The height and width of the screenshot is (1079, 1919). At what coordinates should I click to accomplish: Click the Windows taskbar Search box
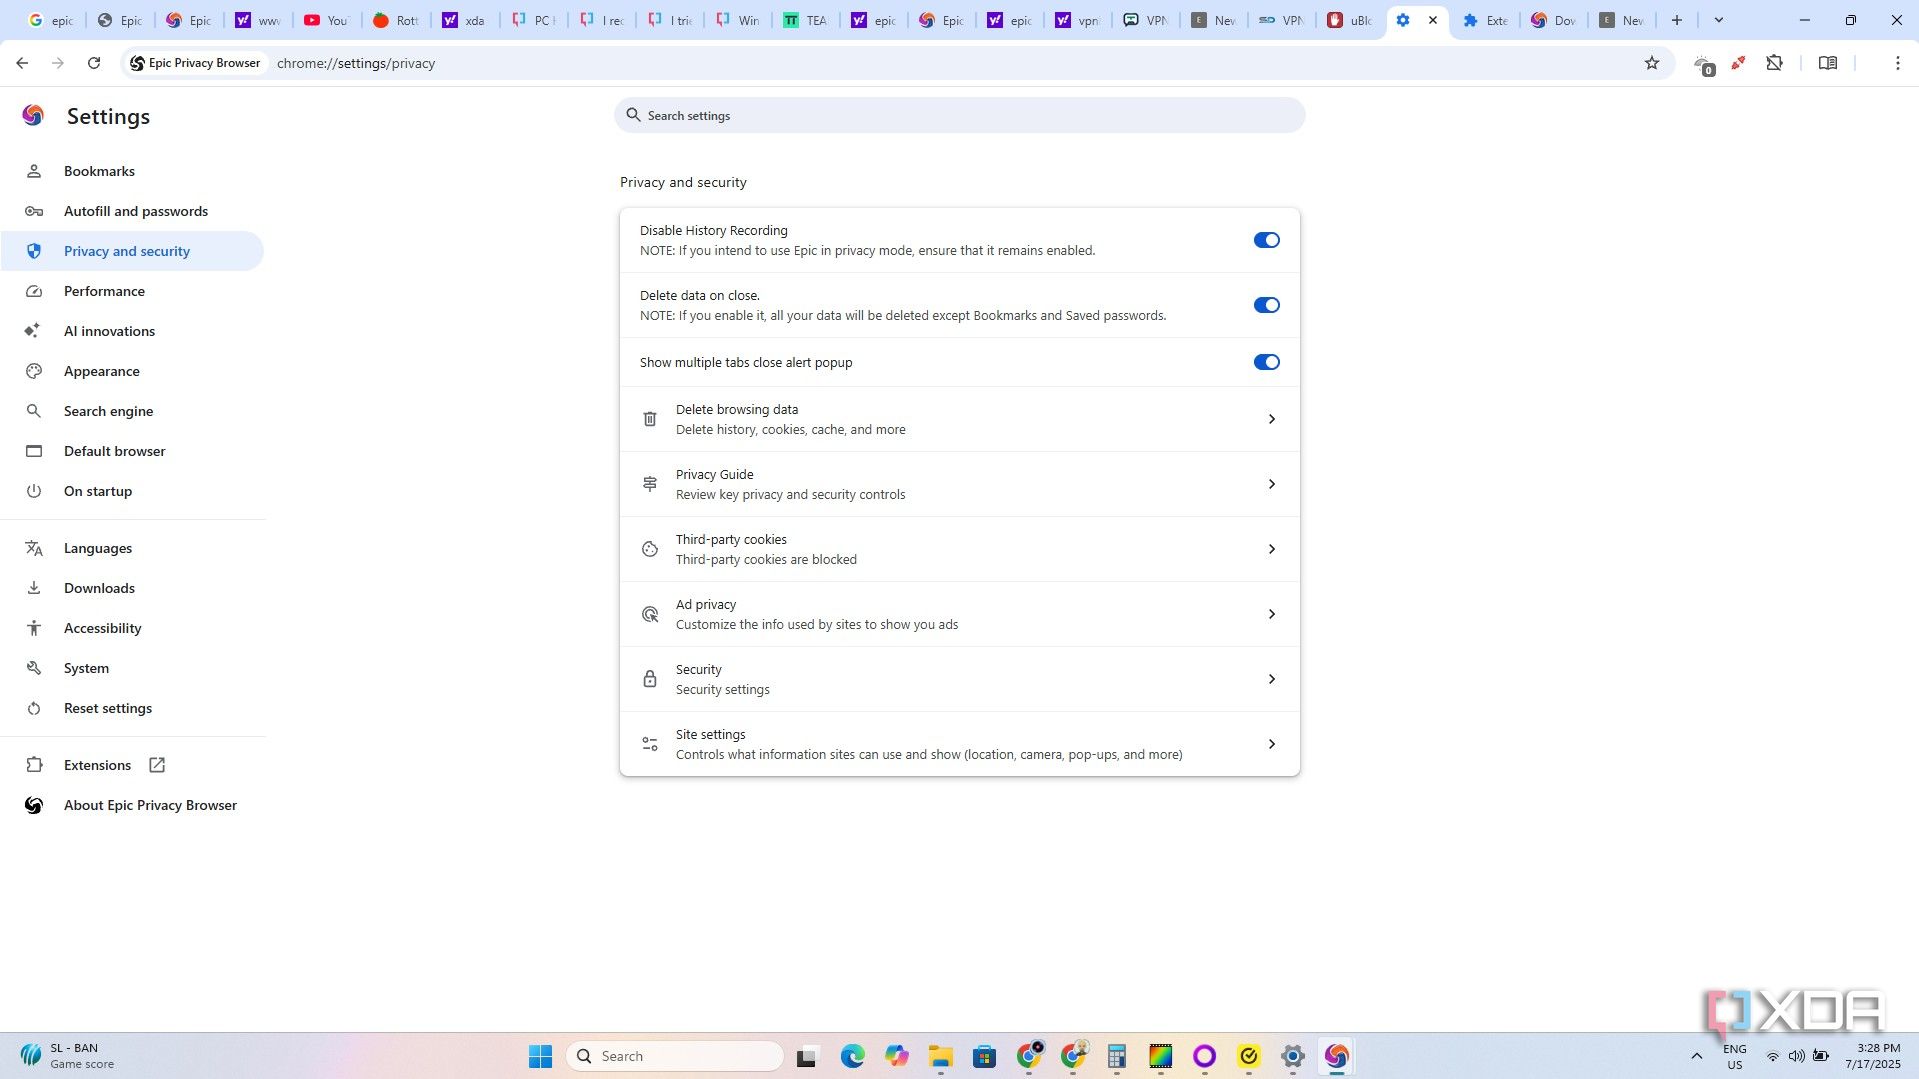click(674, 1056)
